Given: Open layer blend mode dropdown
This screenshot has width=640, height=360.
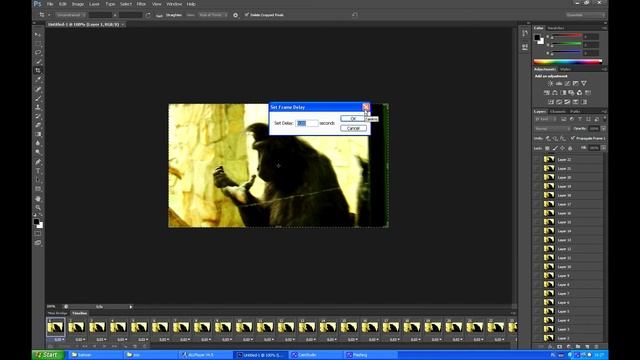Looking at the screenshot, I should click(x=552, y=129).
